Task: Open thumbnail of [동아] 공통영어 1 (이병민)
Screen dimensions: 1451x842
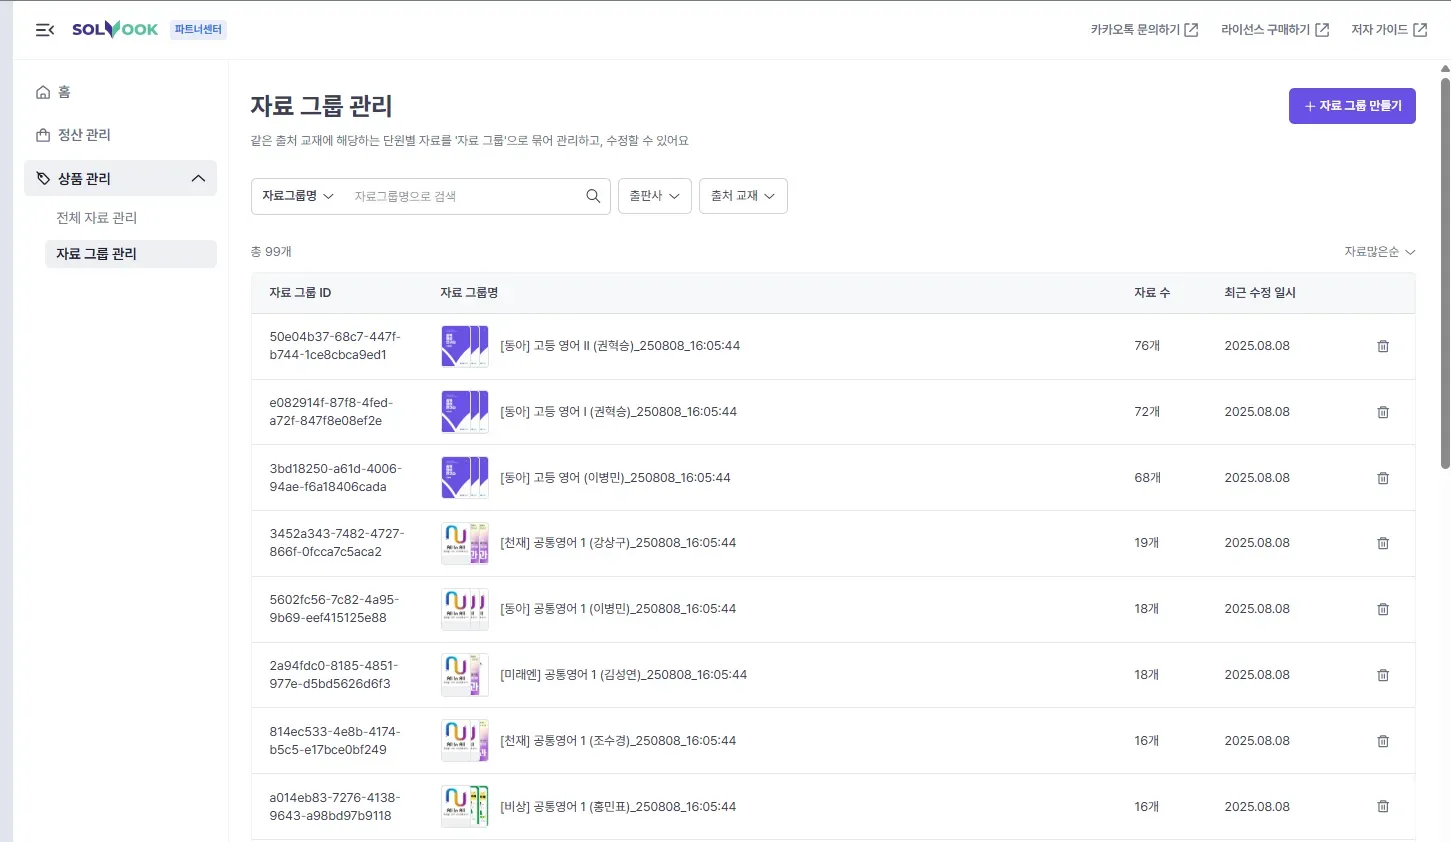Action: coord(465,609)
